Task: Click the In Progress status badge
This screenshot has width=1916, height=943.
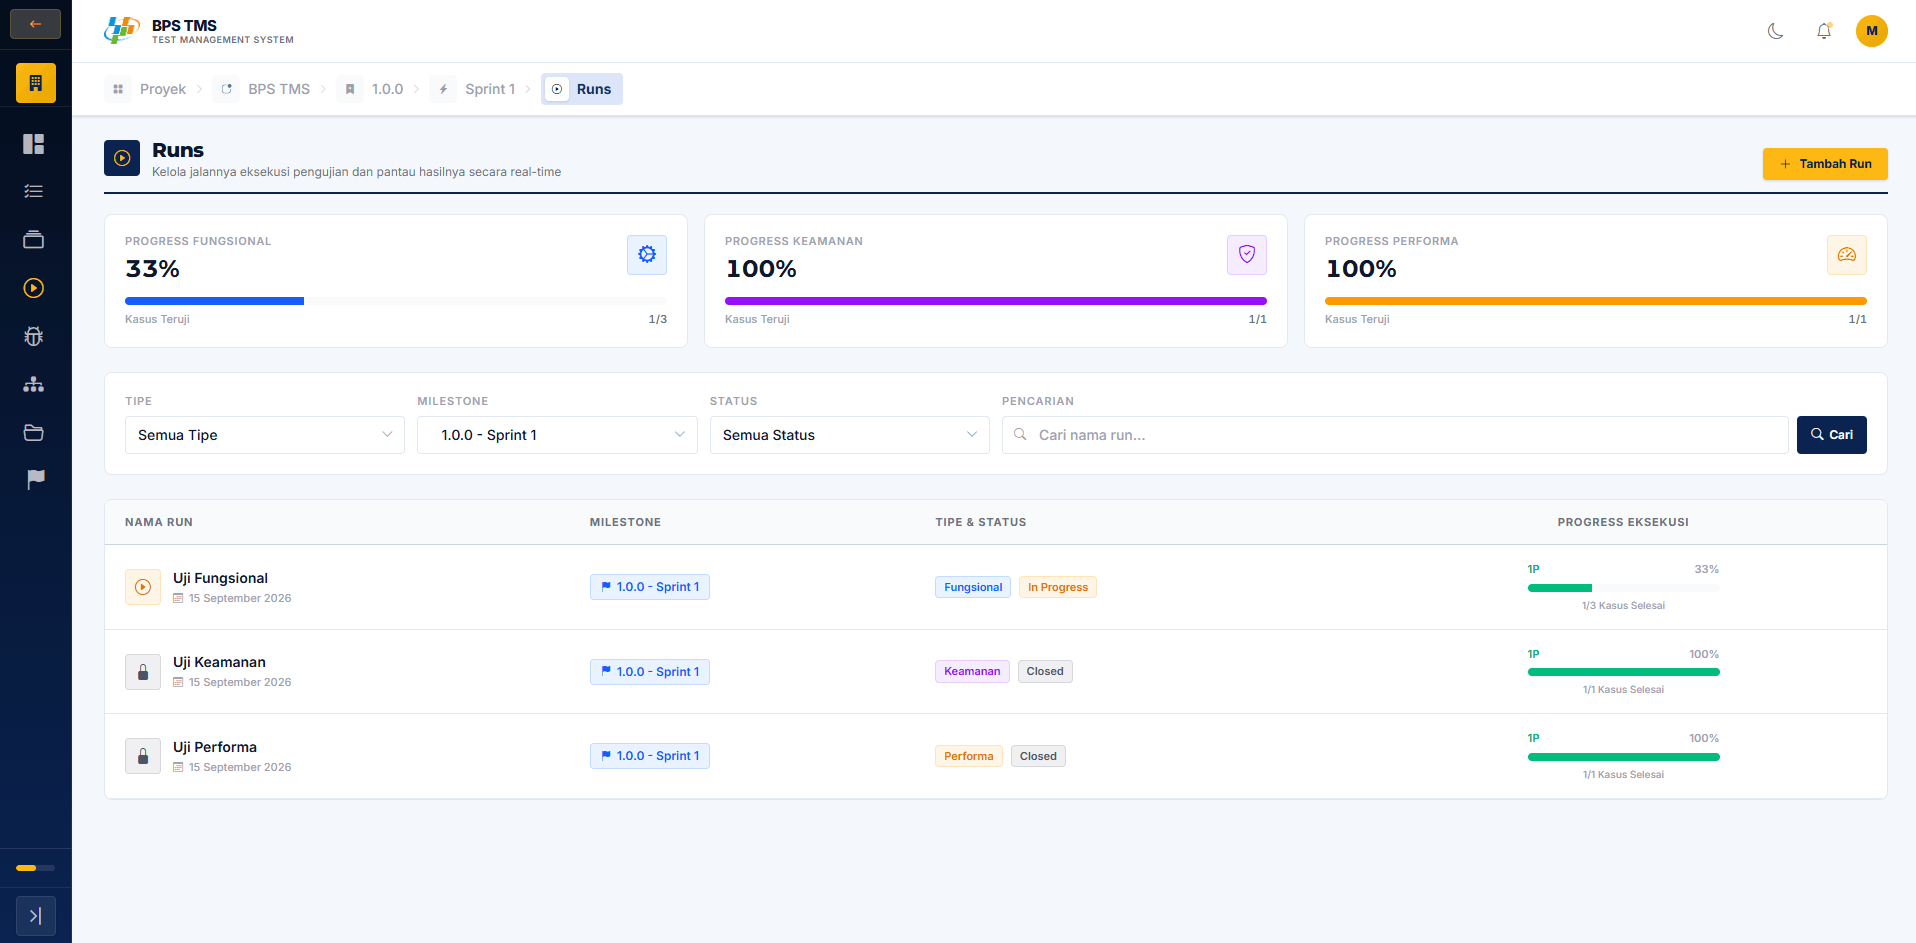Action: point(1058,587)
